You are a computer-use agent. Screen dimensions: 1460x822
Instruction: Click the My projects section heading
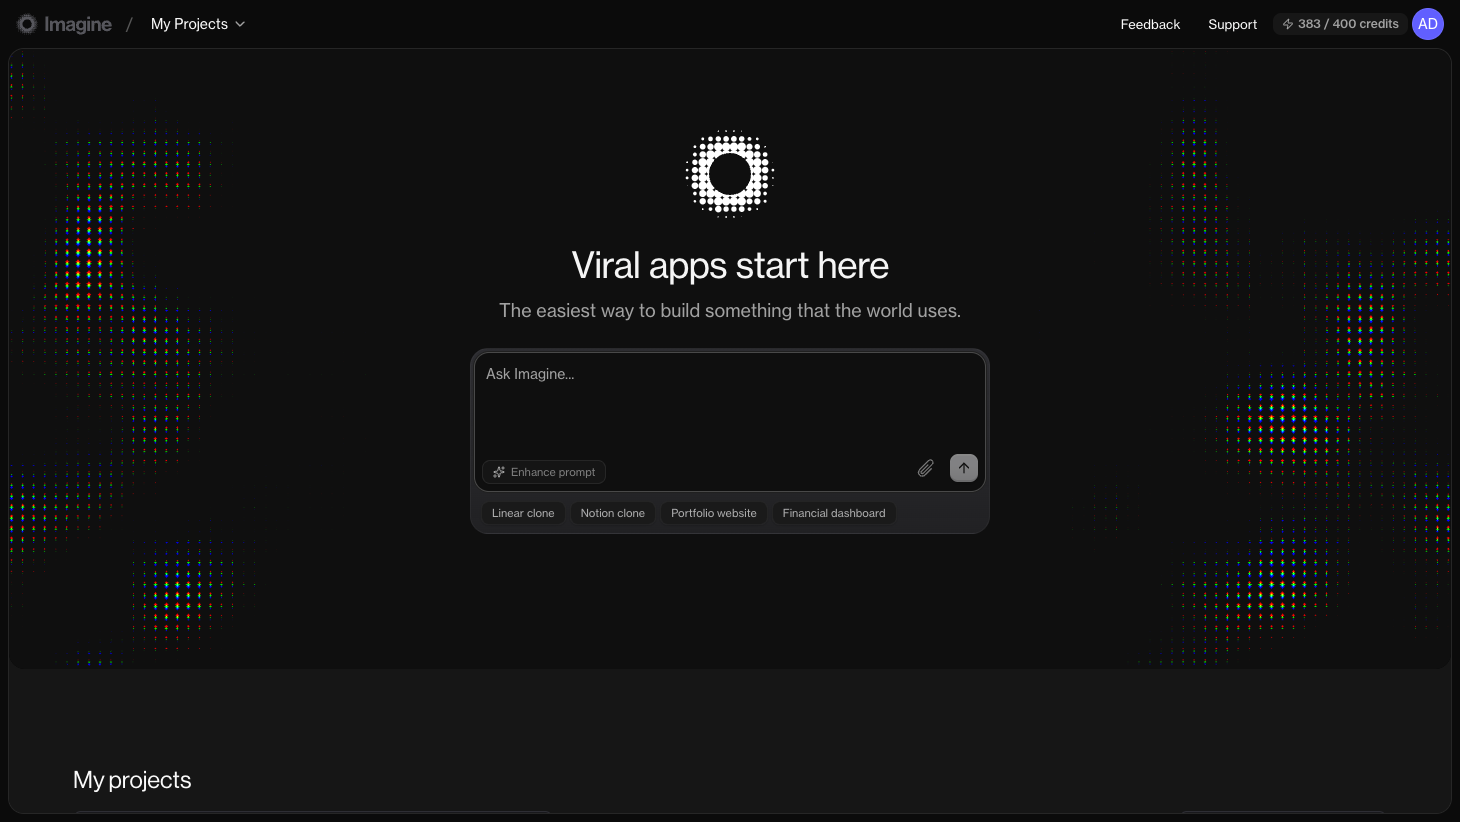(132, 780)
